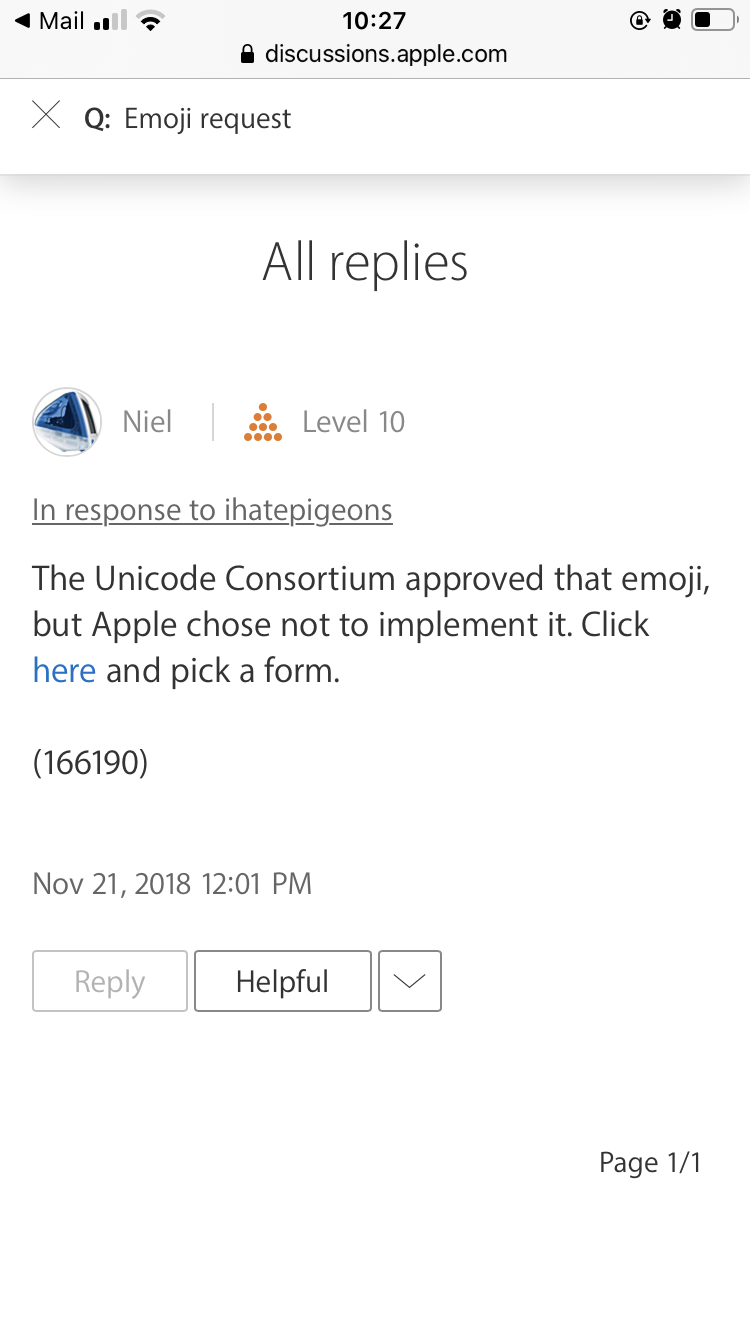Tap the orientation lock status icon
This screenshot has height=1334, width=750.
(640, 21)
